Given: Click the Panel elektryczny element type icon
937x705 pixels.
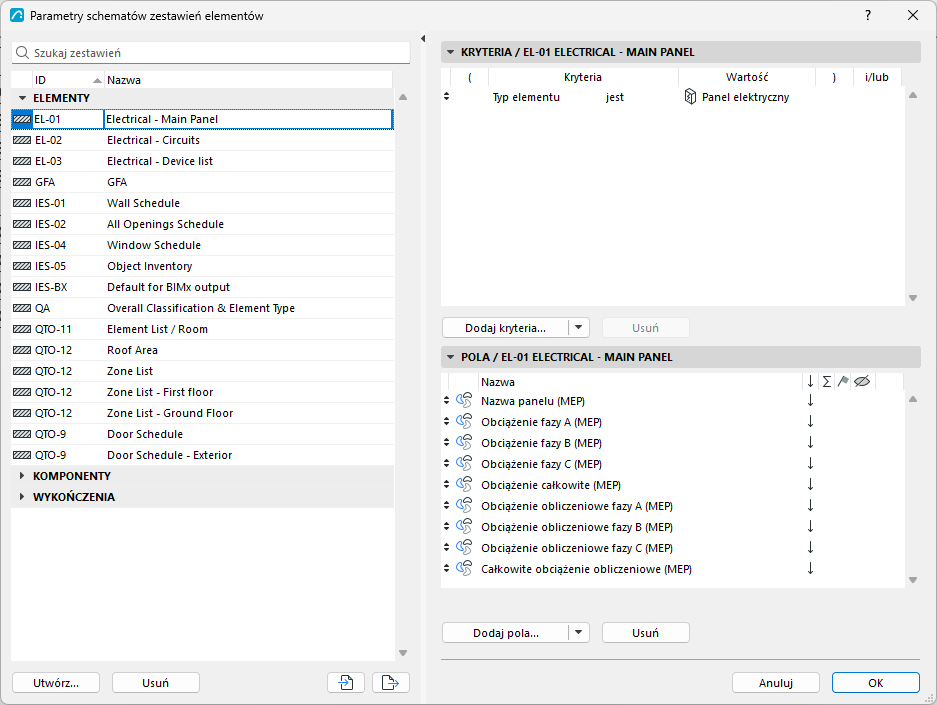Looking at the screenshot, I should coord(690,97).
